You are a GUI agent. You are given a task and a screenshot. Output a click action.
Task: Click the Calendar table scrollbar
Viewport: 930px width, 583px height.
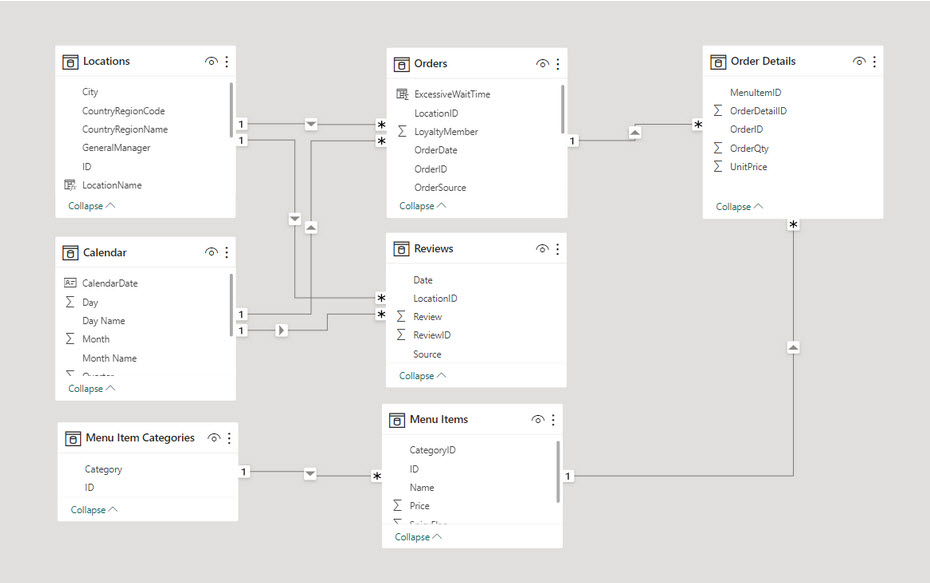coord(231,305)
